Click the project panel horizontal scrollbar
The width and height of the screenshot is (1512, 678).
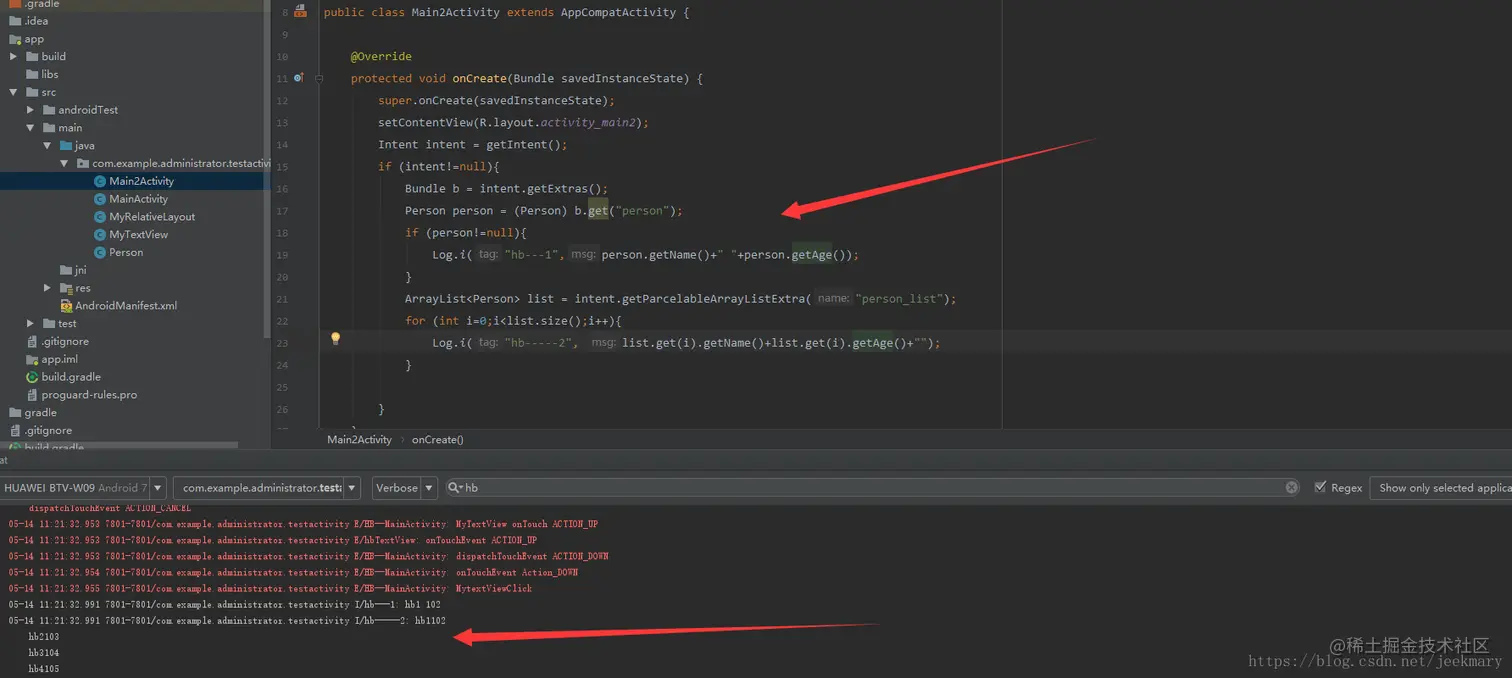point(120,445)
